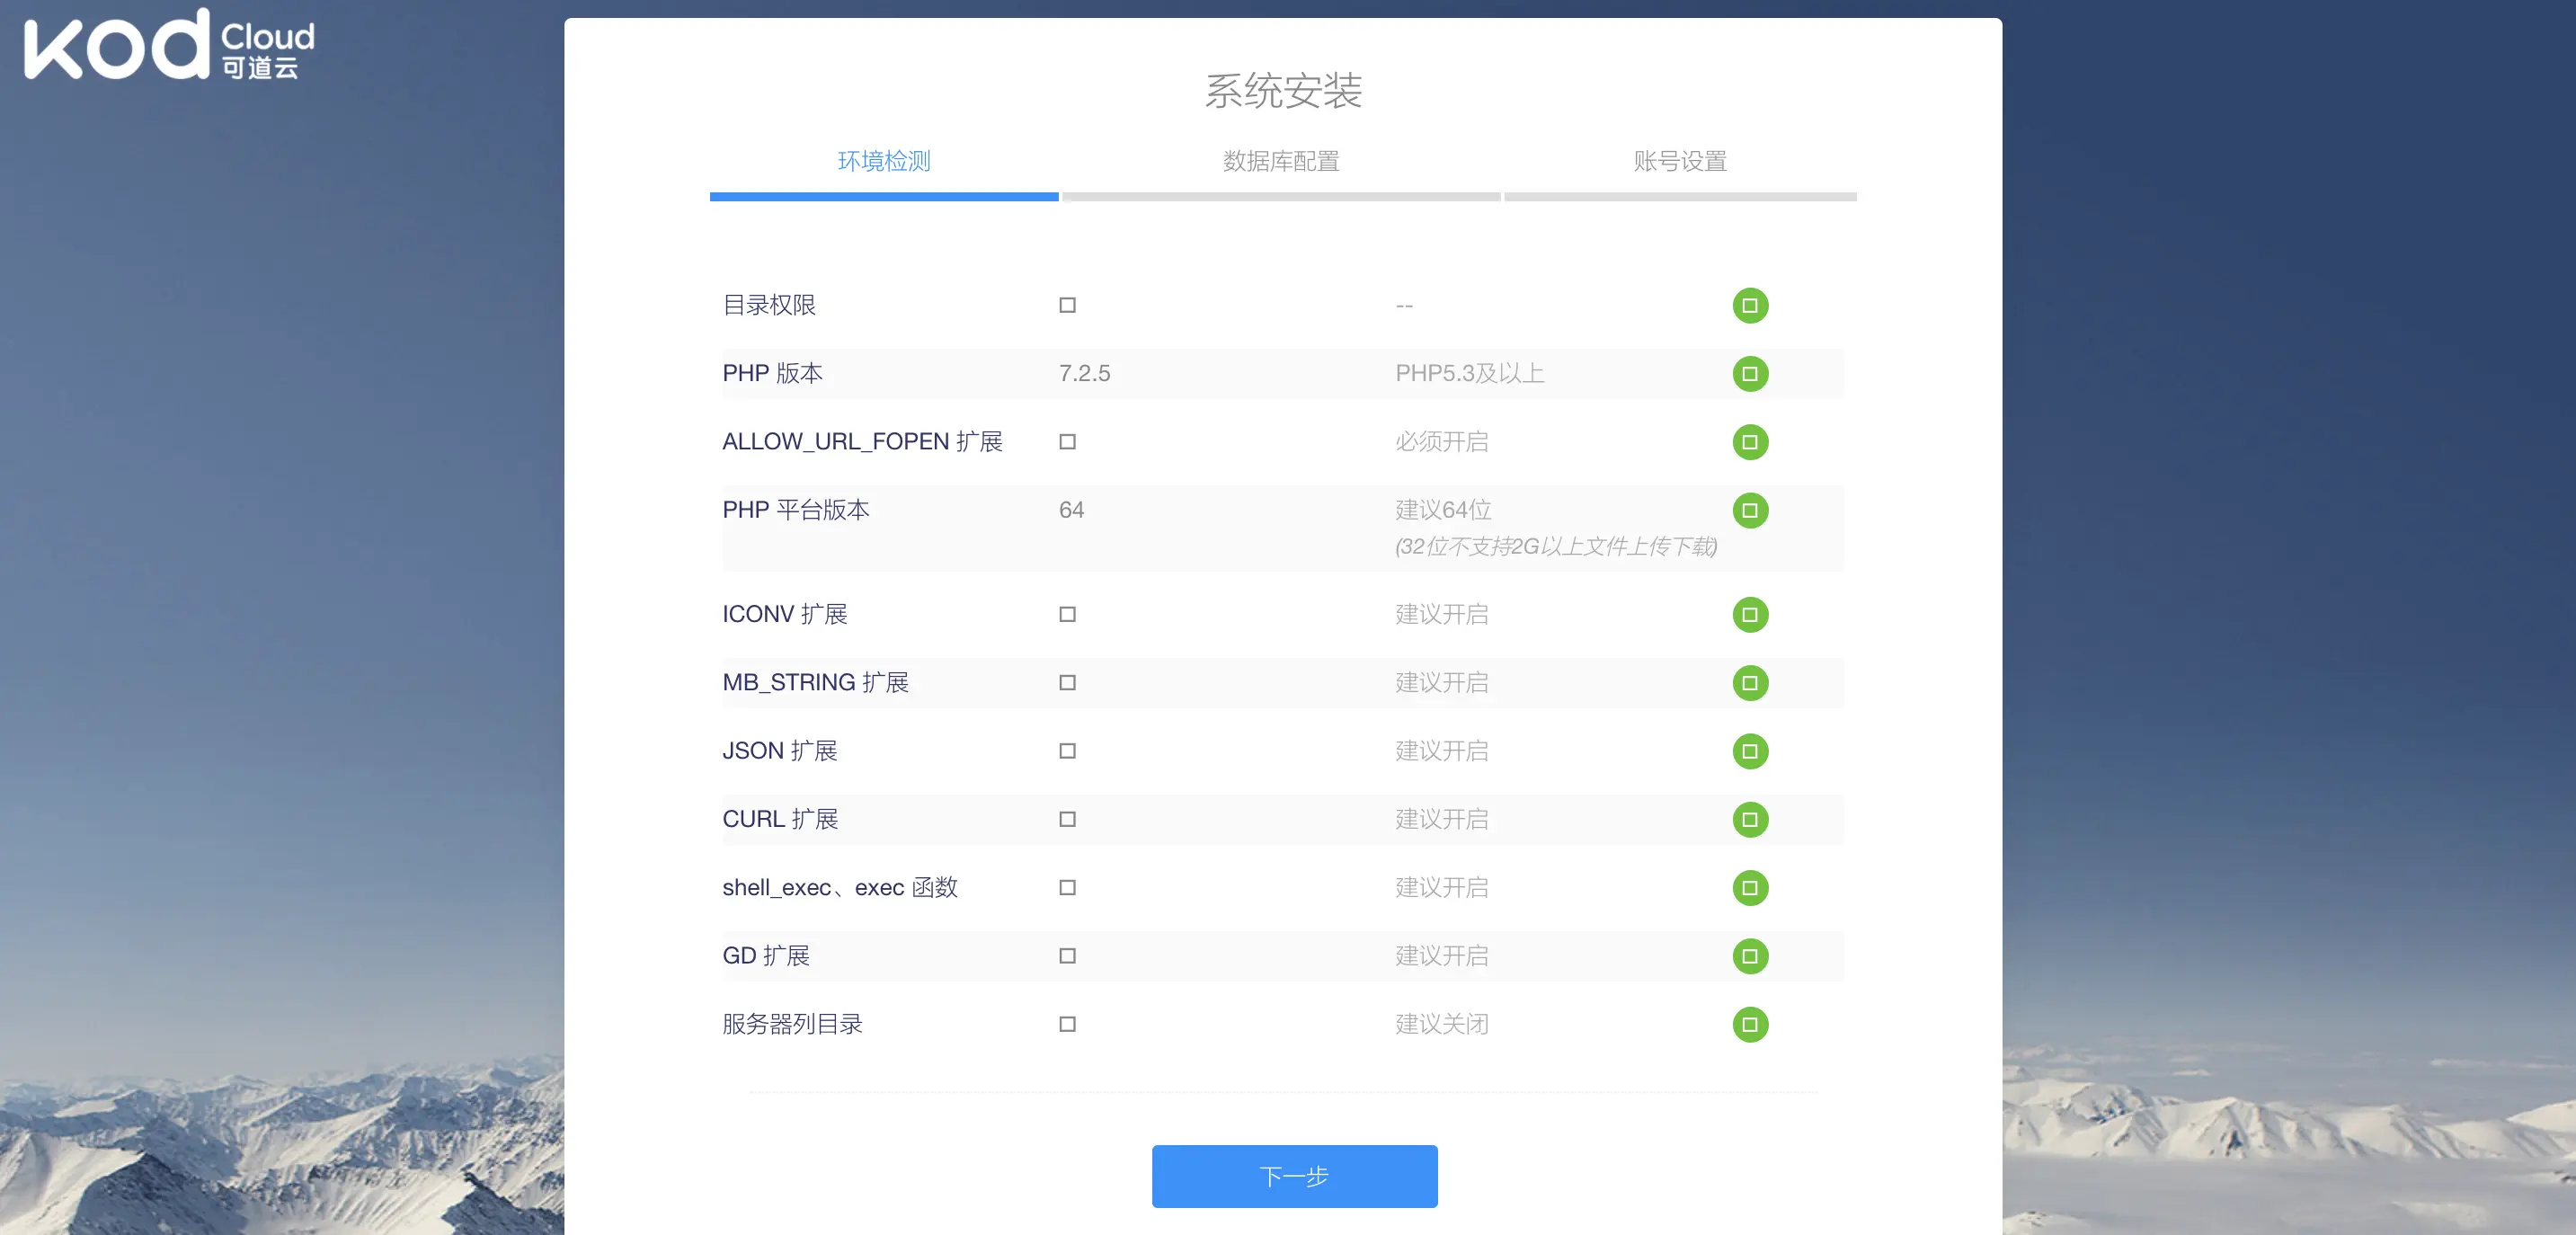This screenshot has width=2576, height=1235.
Task: Click green status icon for JSON 扩展 row
Action: [1750, 751]
